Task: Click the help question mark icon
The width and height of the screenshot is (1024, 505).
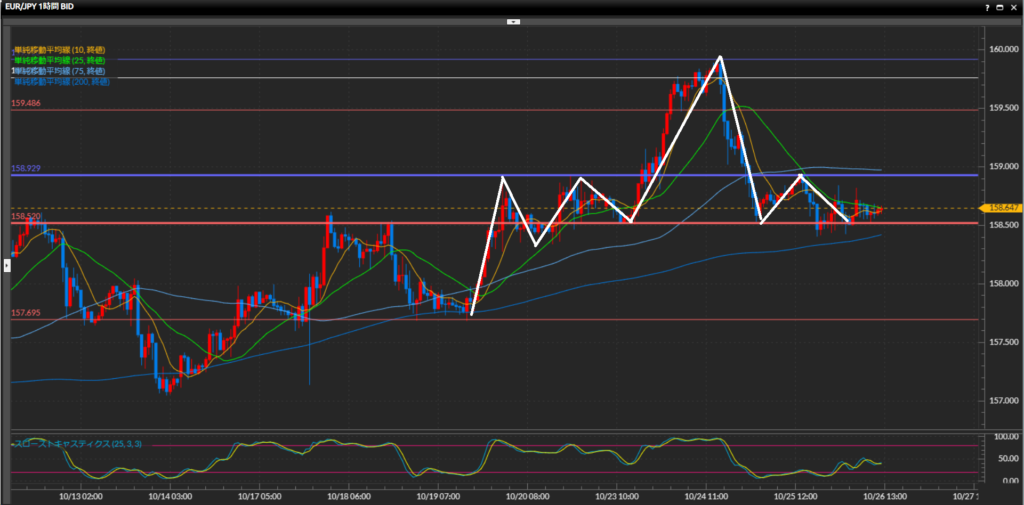Action: 986,7
